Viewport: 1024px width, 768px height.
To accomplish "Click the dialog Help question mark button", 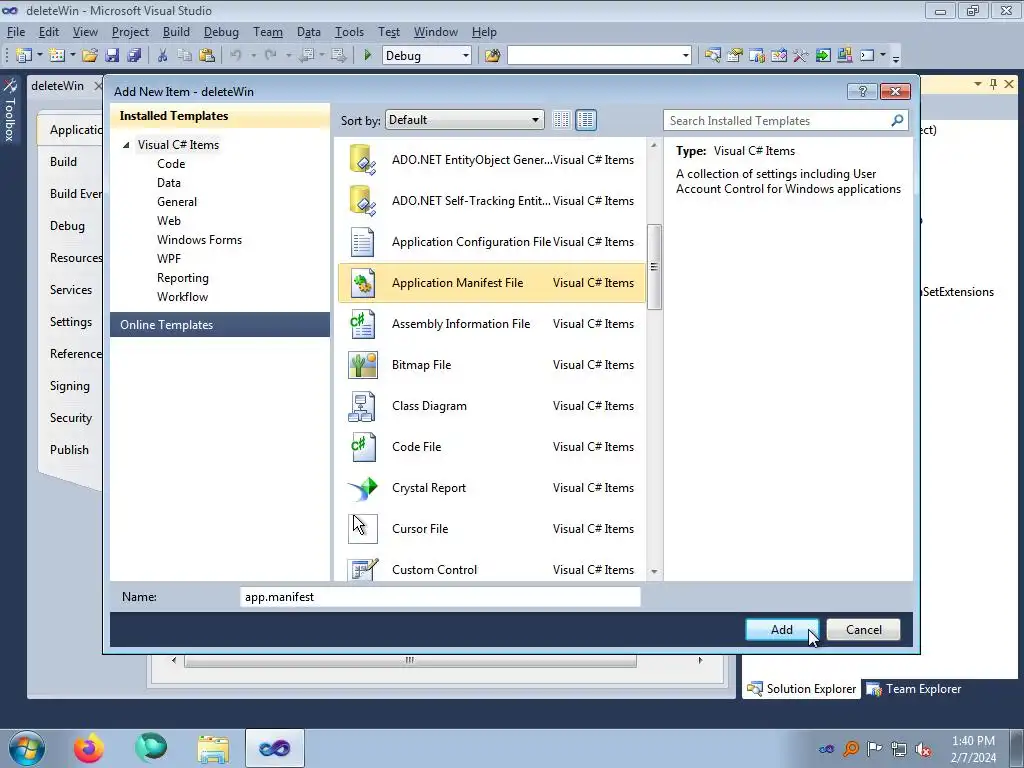I will point(862,91).
